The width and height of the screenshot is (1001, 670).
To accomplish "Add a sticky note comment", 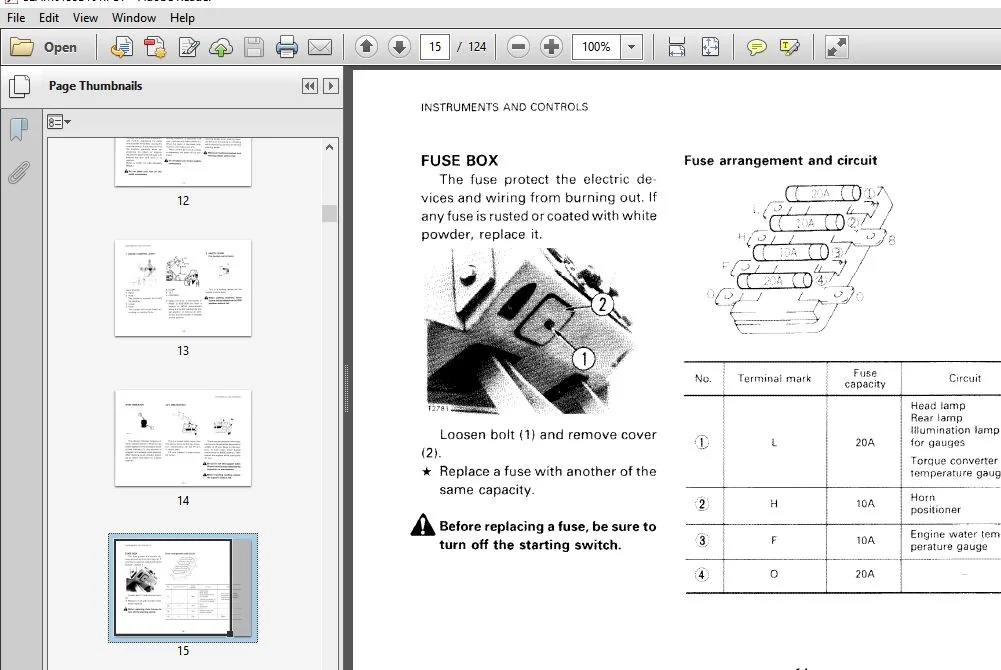I will [x=756, y=47].
